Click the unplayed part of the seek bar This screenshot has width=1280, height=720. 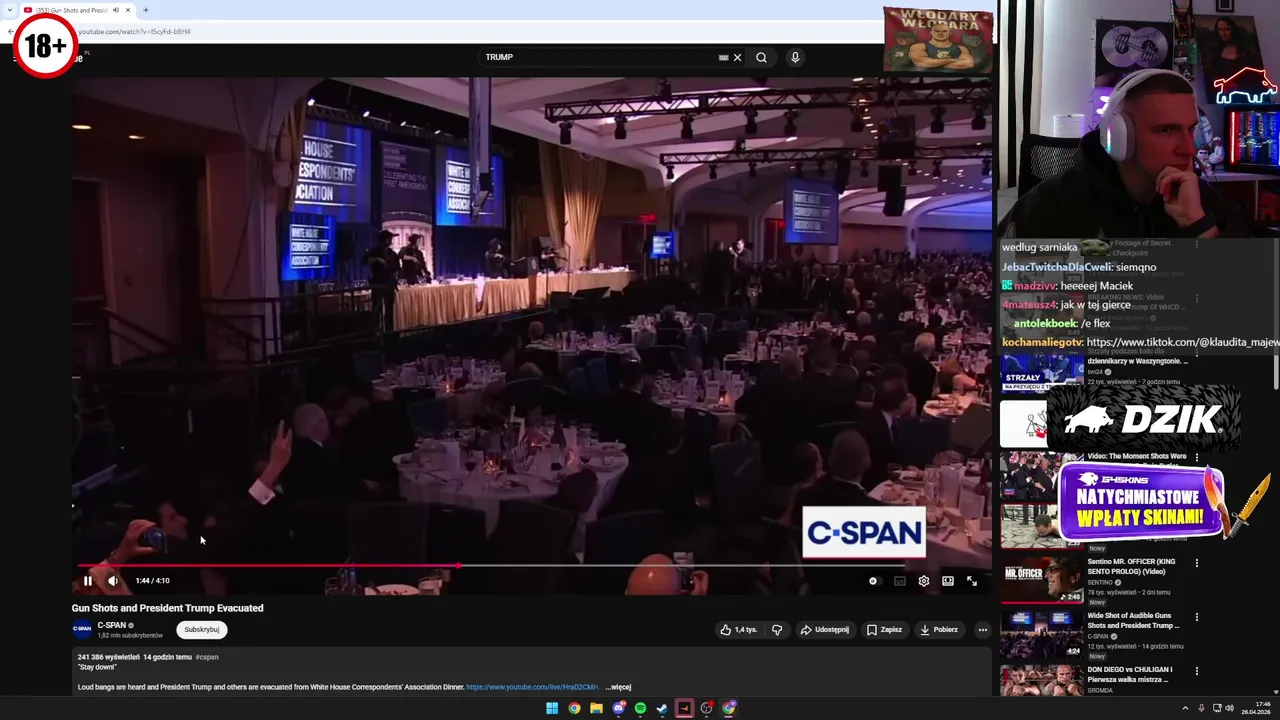coord(725,565)
